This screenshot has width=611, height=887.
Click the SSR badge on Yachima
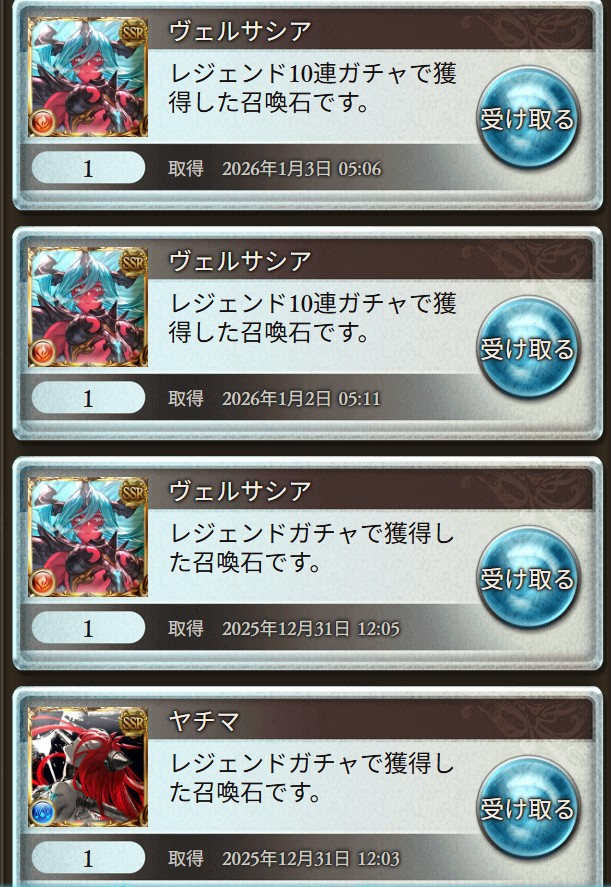(133, 723)
